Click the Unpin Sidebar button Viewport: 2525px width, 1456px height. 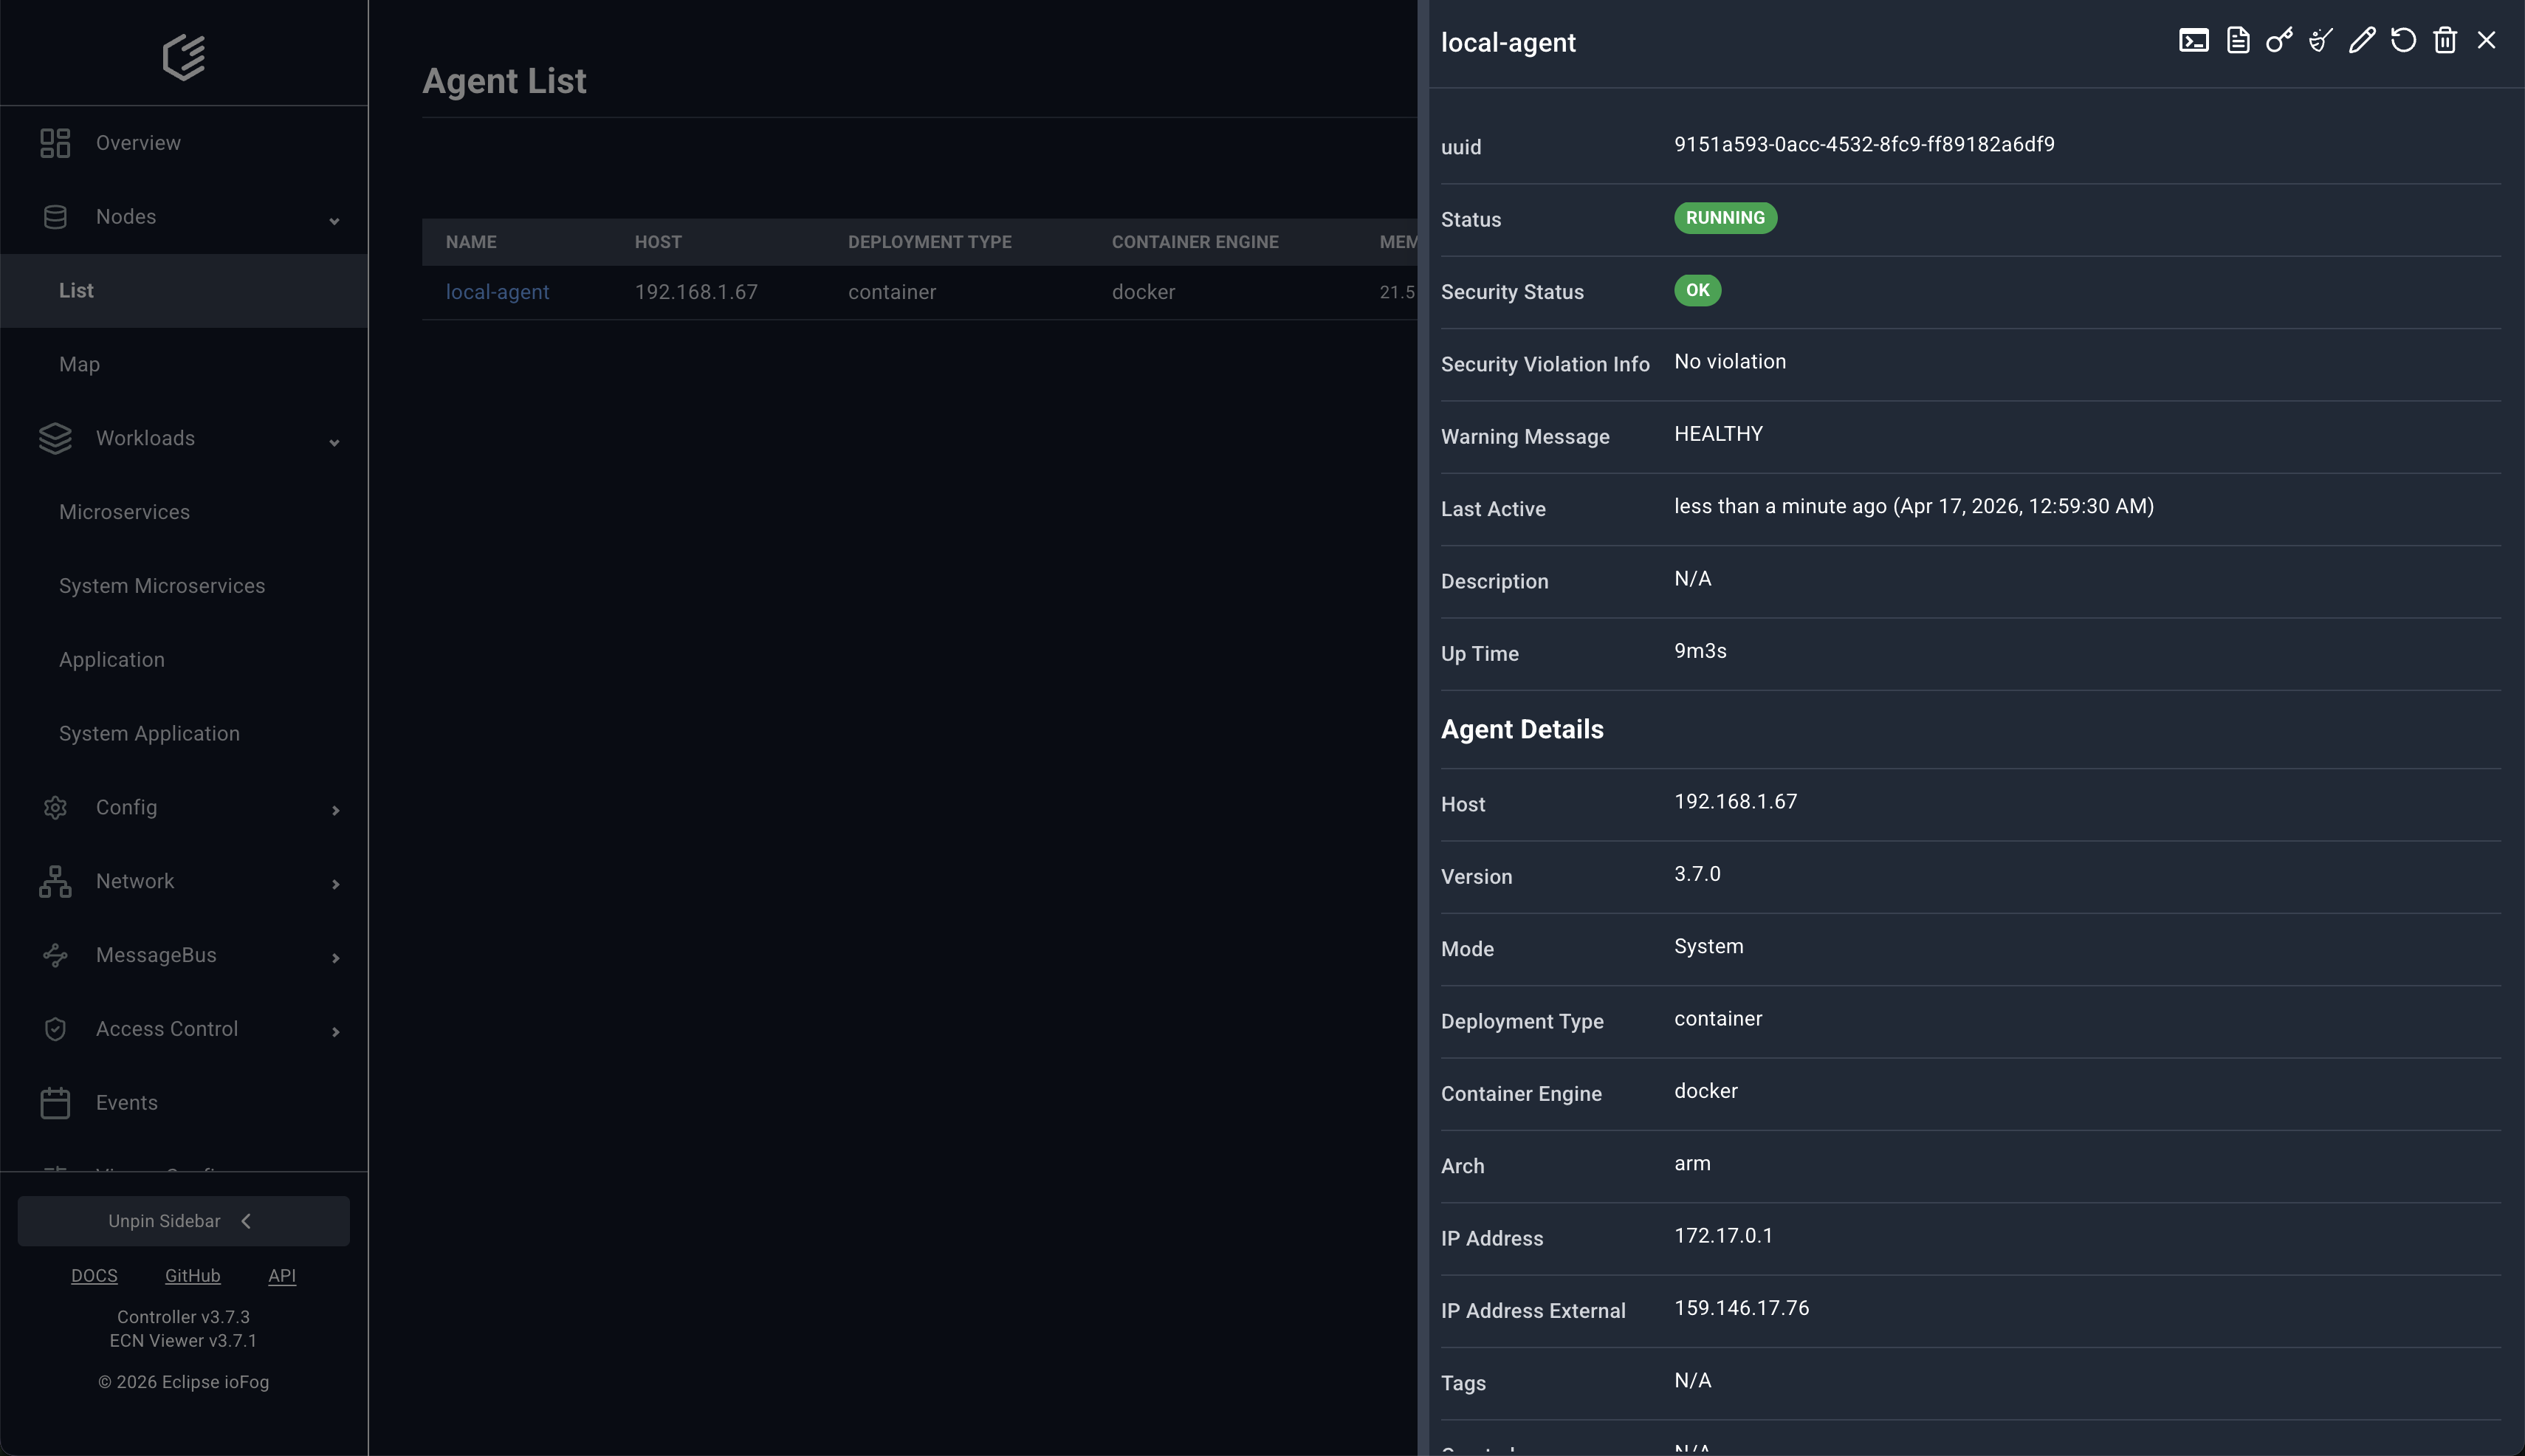tap(183, 1220)
